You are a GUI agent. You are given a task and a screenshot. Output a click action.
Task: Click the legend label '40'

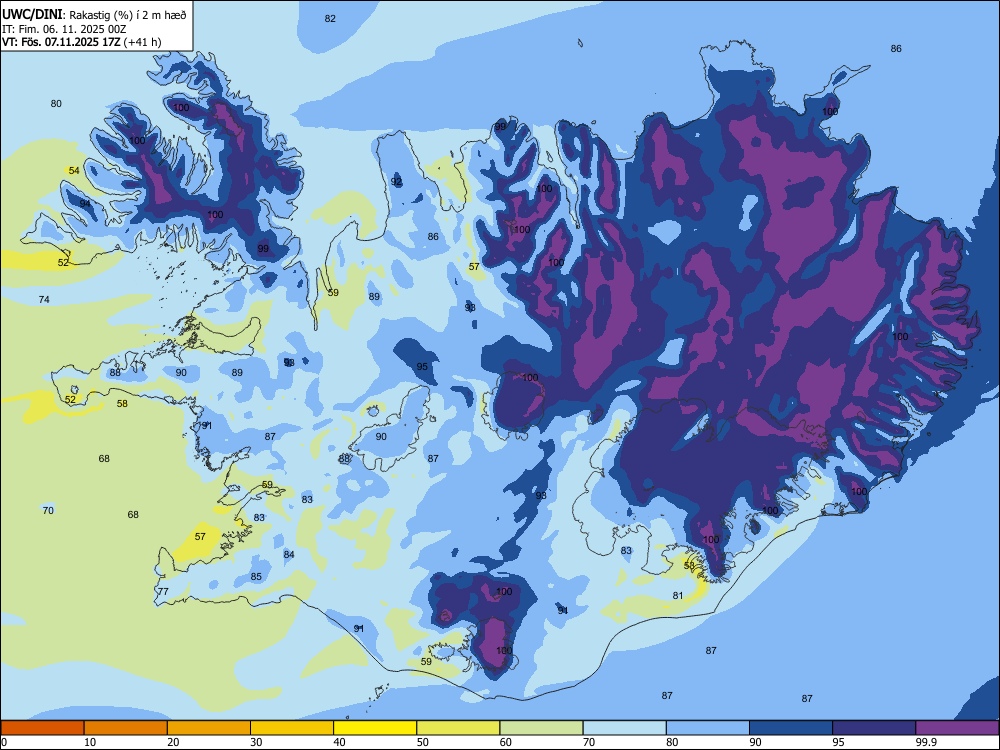pos(339,742)
